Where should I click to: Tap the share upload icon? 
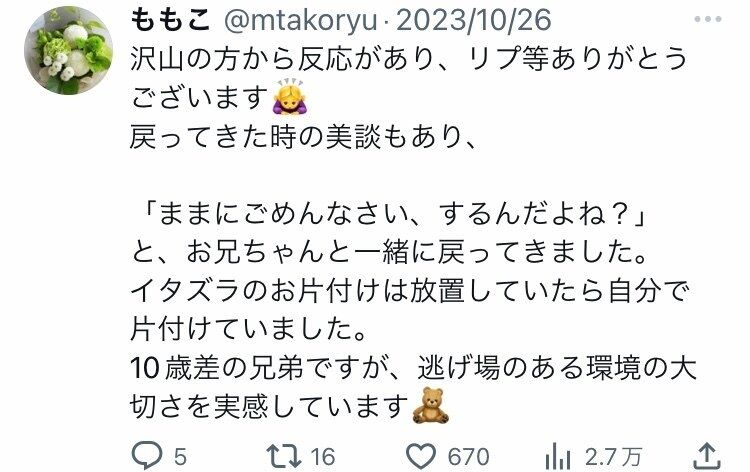point(707,456)
